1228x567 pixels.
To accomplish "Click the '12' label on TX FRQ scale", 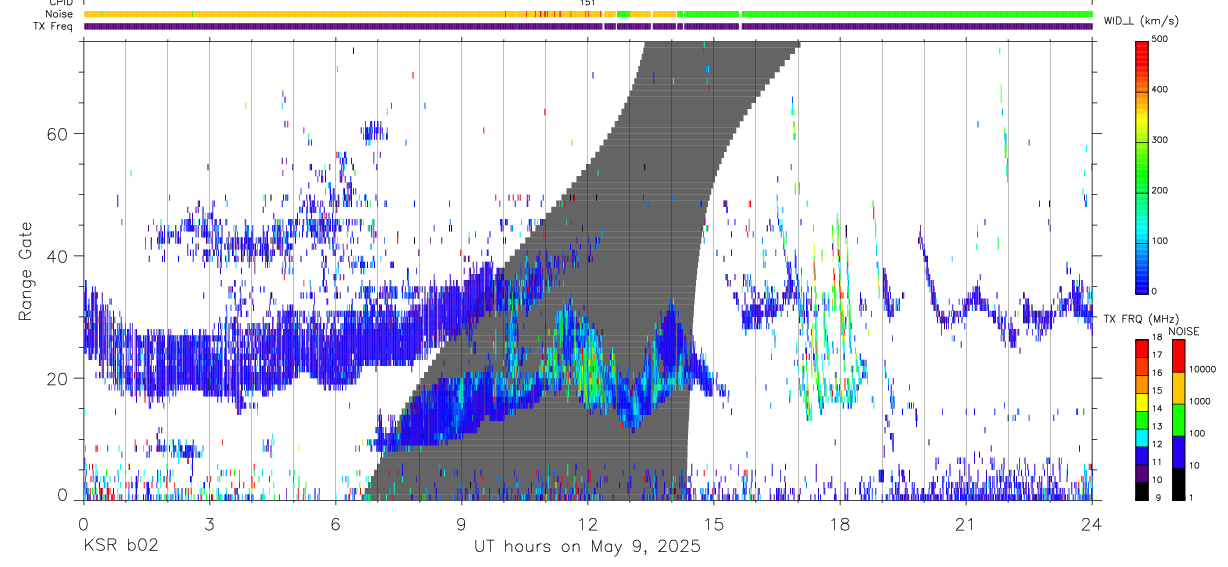I will tap(1156, 444).
